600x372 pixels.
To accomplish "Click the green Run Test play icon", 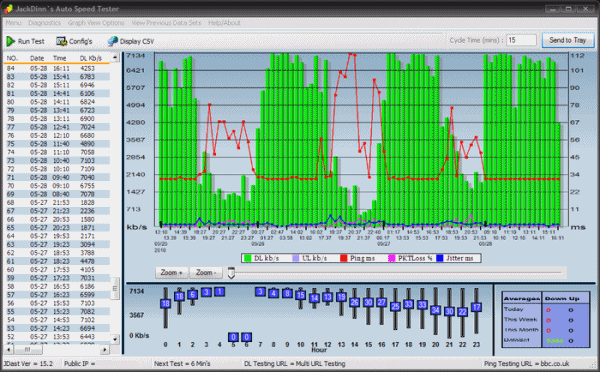I will pos(10,41).
